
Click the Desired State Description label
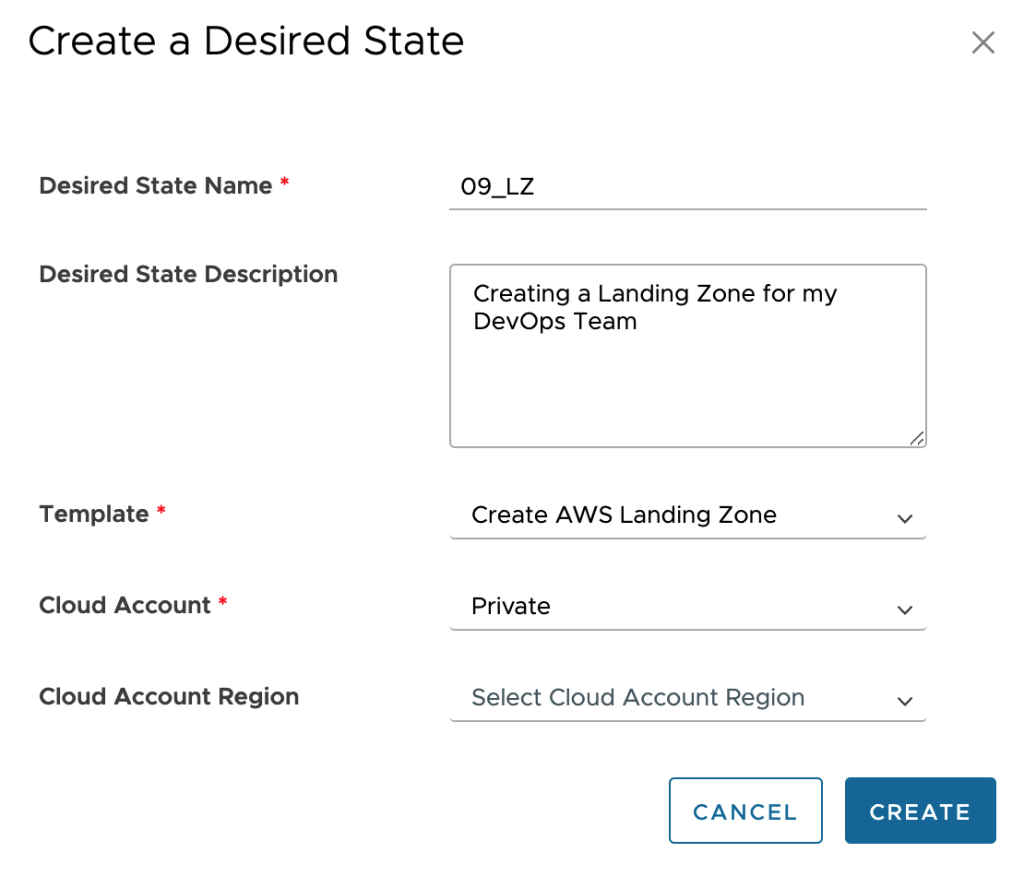pos(188,275)
